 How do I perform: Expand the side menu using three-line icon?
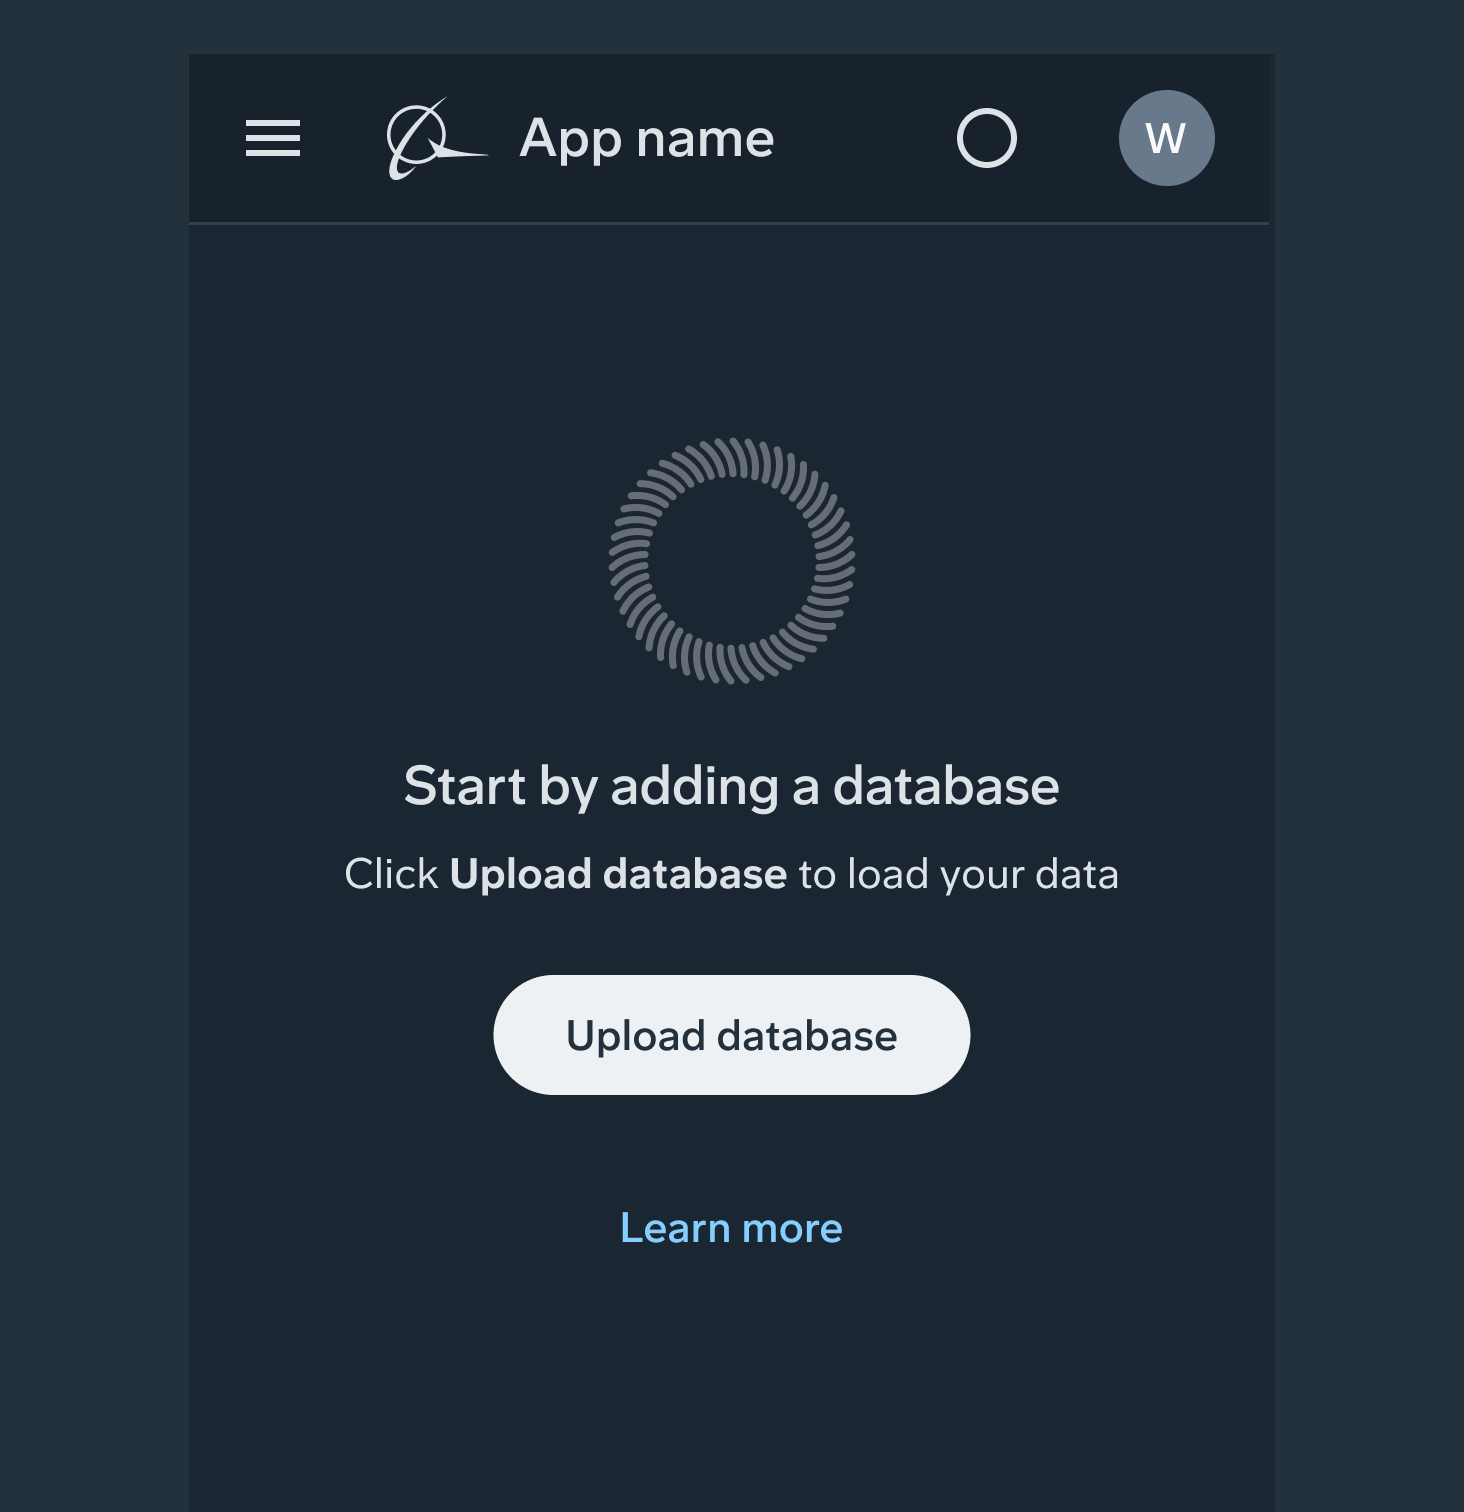(x=273, y=138)
